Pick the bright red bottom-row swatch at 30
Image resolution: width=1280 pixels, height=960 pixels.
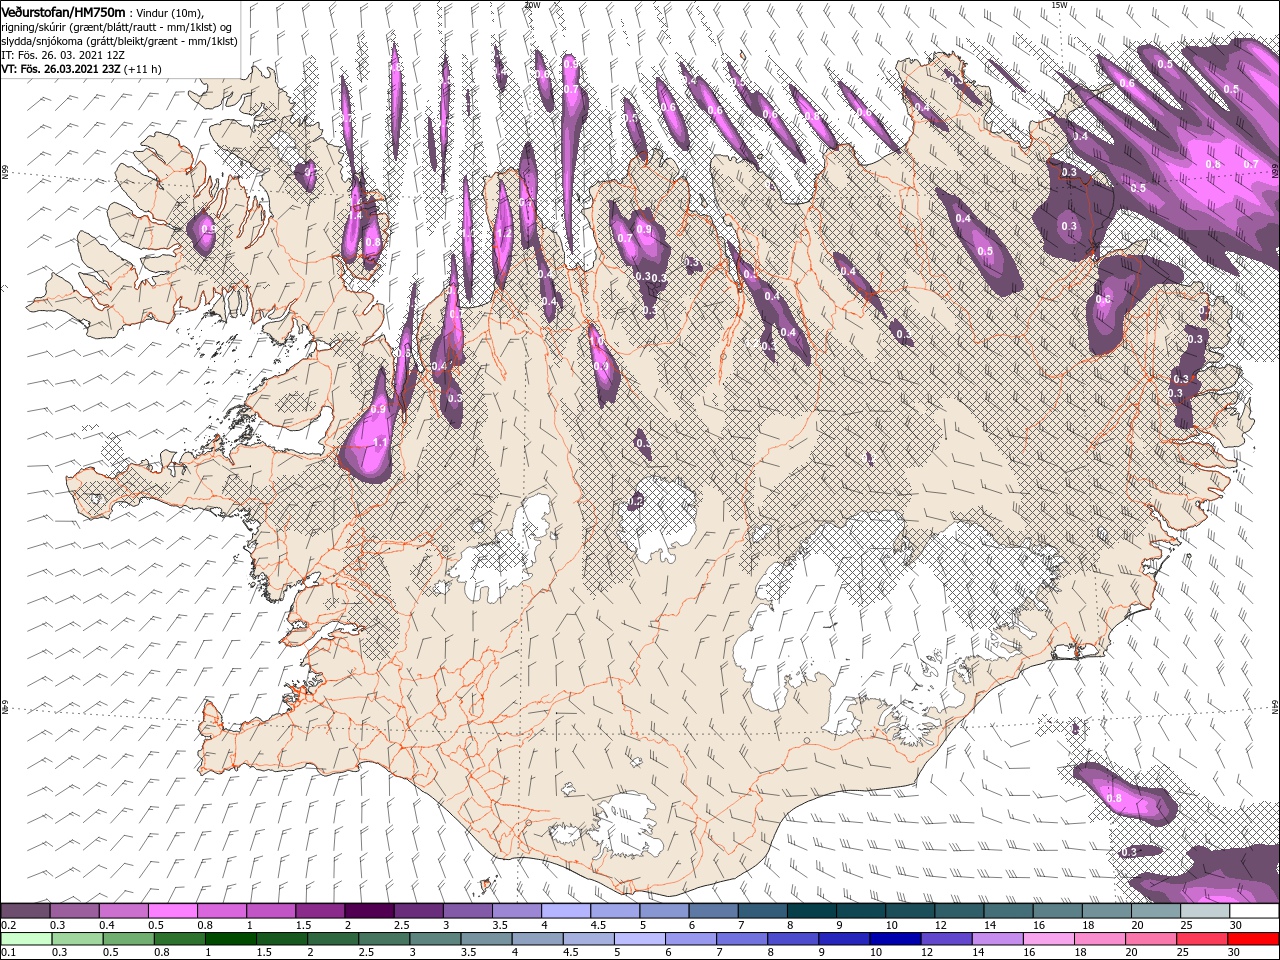1251,939
